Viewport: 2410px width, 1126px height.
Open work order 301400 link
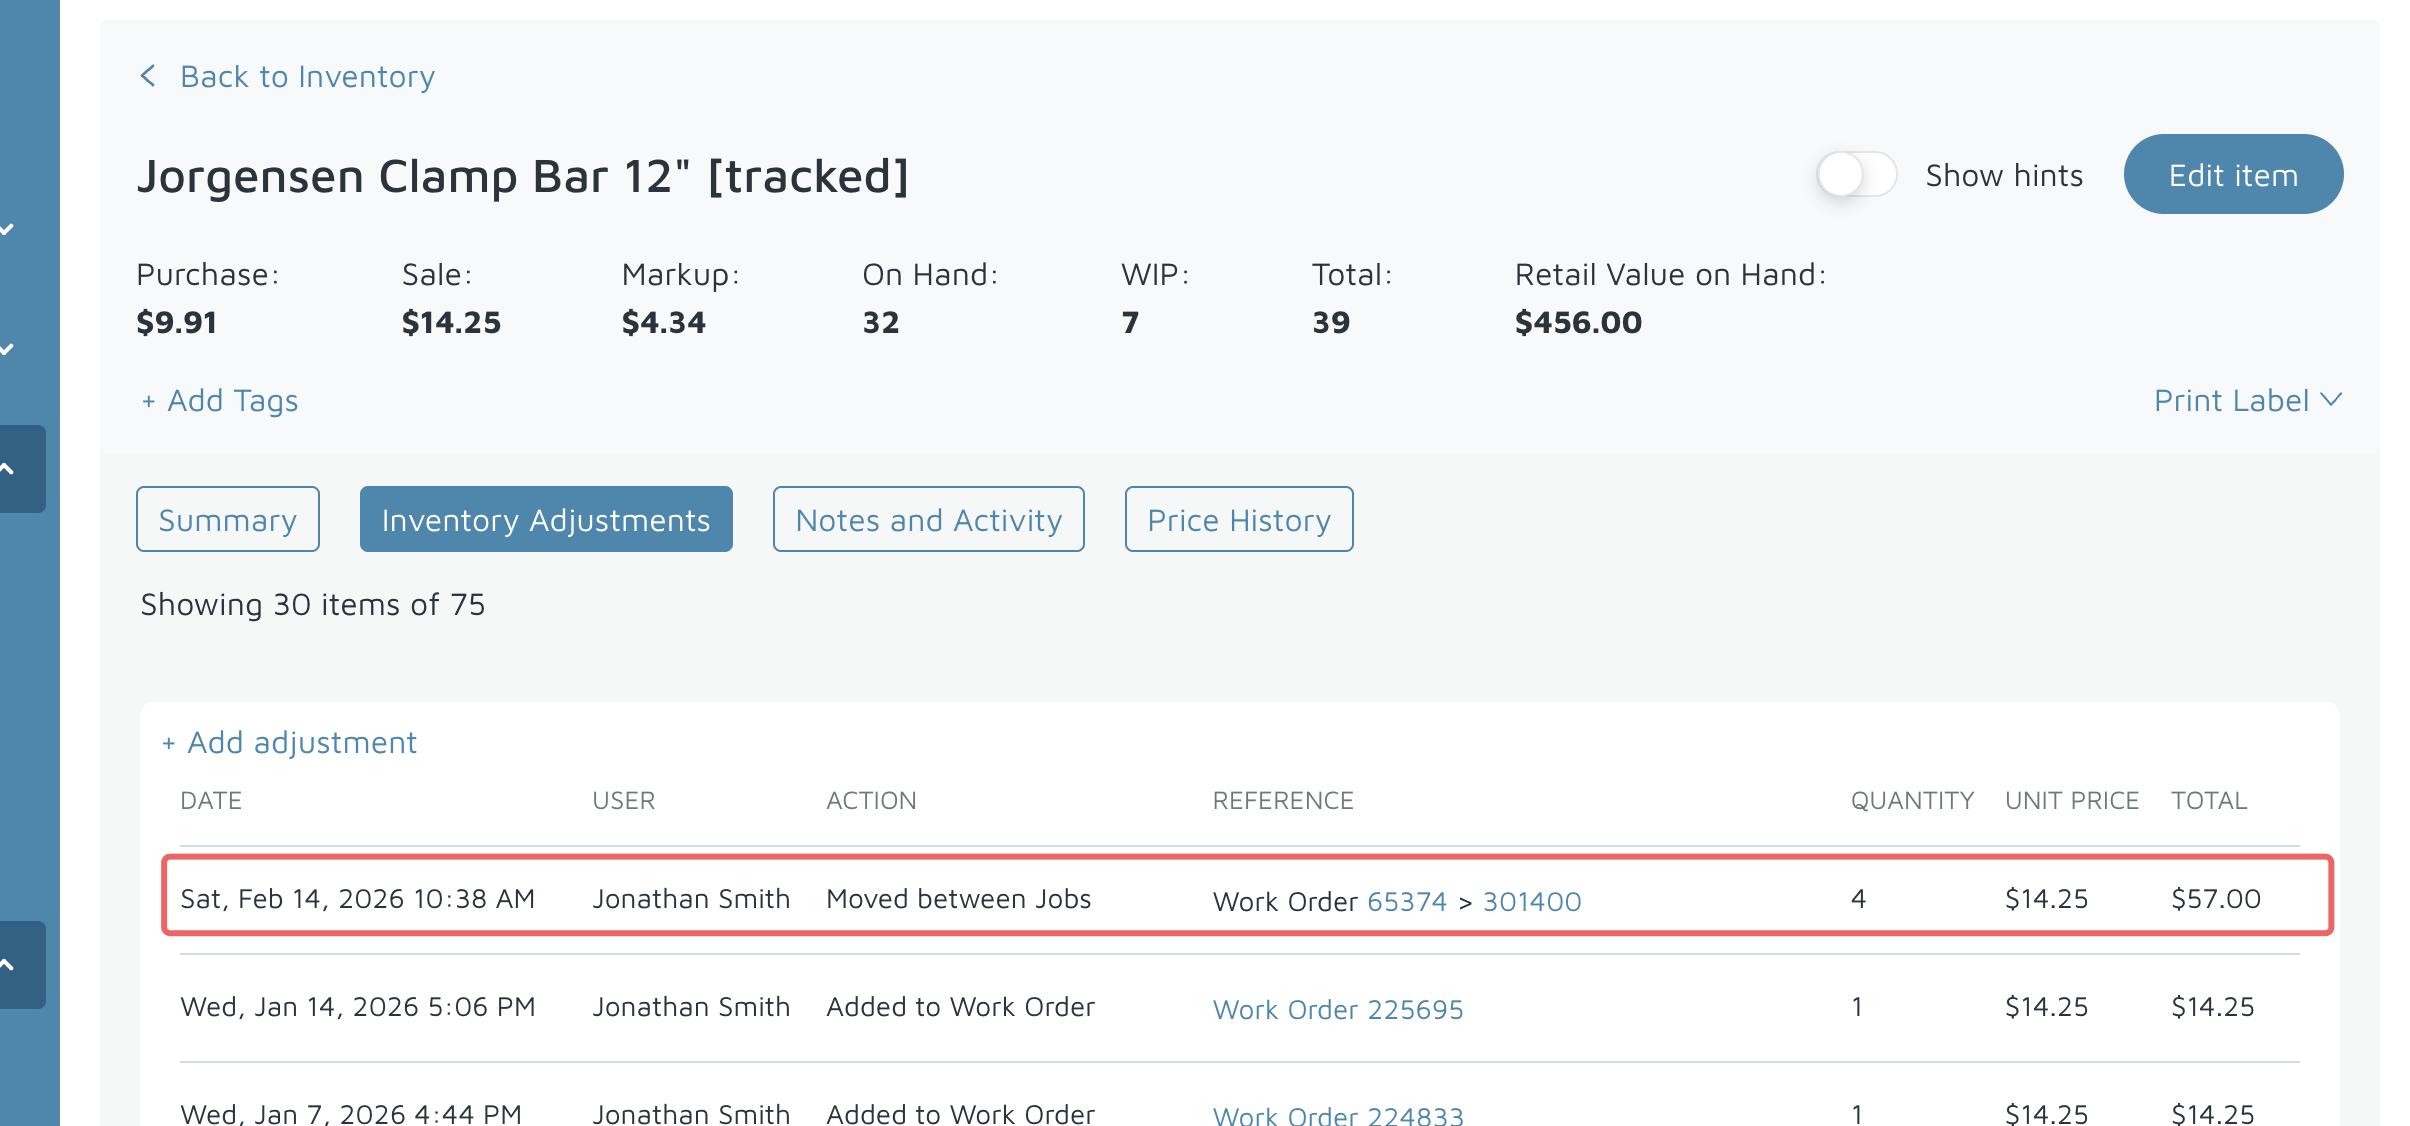coord(1531,902)
